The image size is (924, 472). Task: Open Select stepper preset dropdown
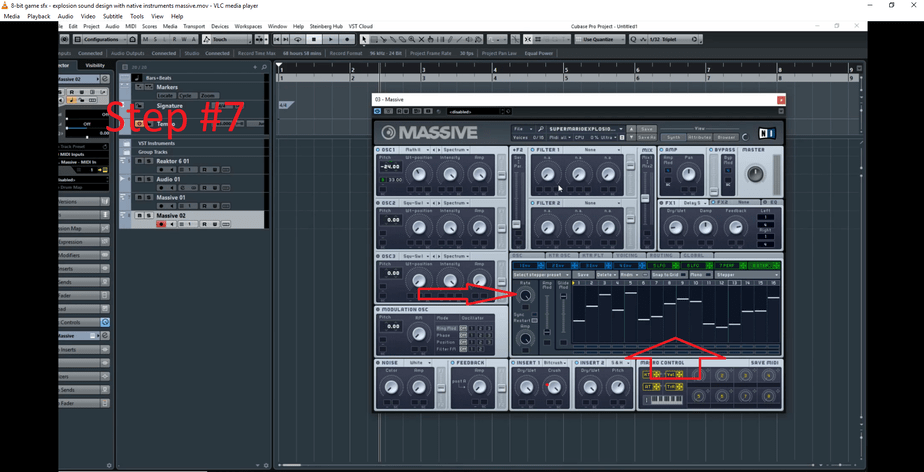click(542, 275)
